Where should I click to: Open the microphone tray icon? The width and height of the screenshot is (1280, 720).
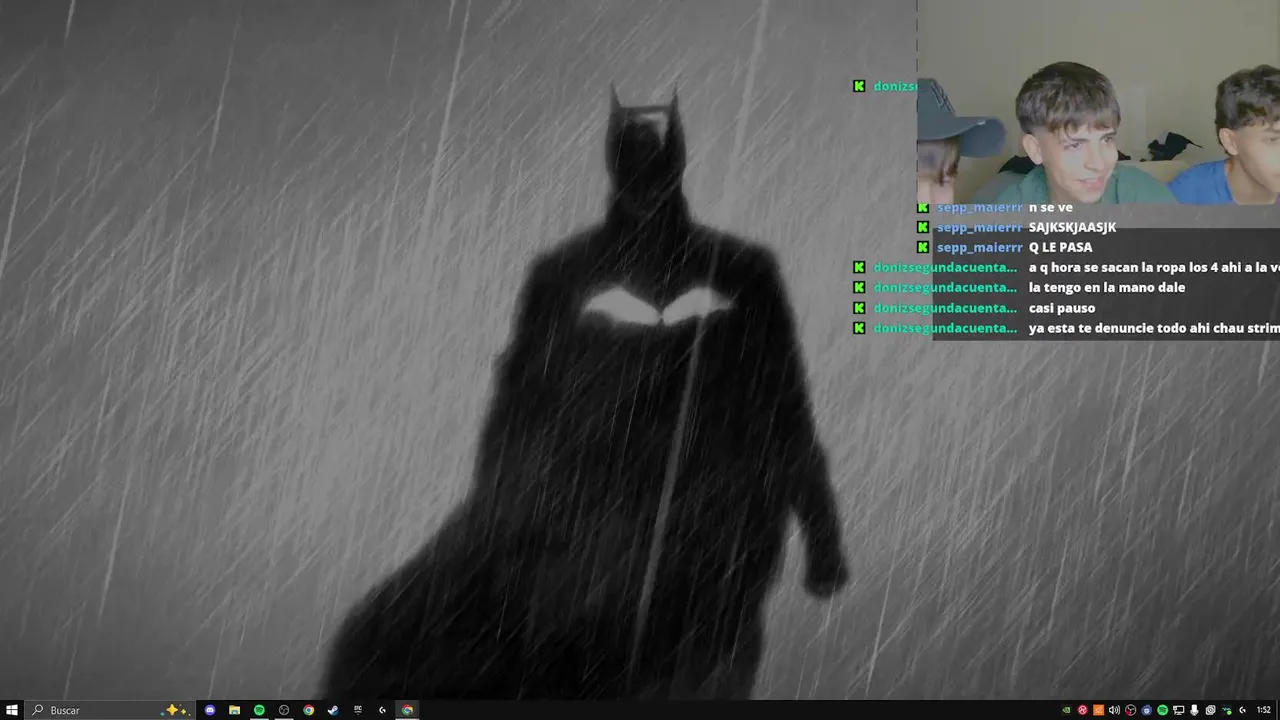(1194, 710)
